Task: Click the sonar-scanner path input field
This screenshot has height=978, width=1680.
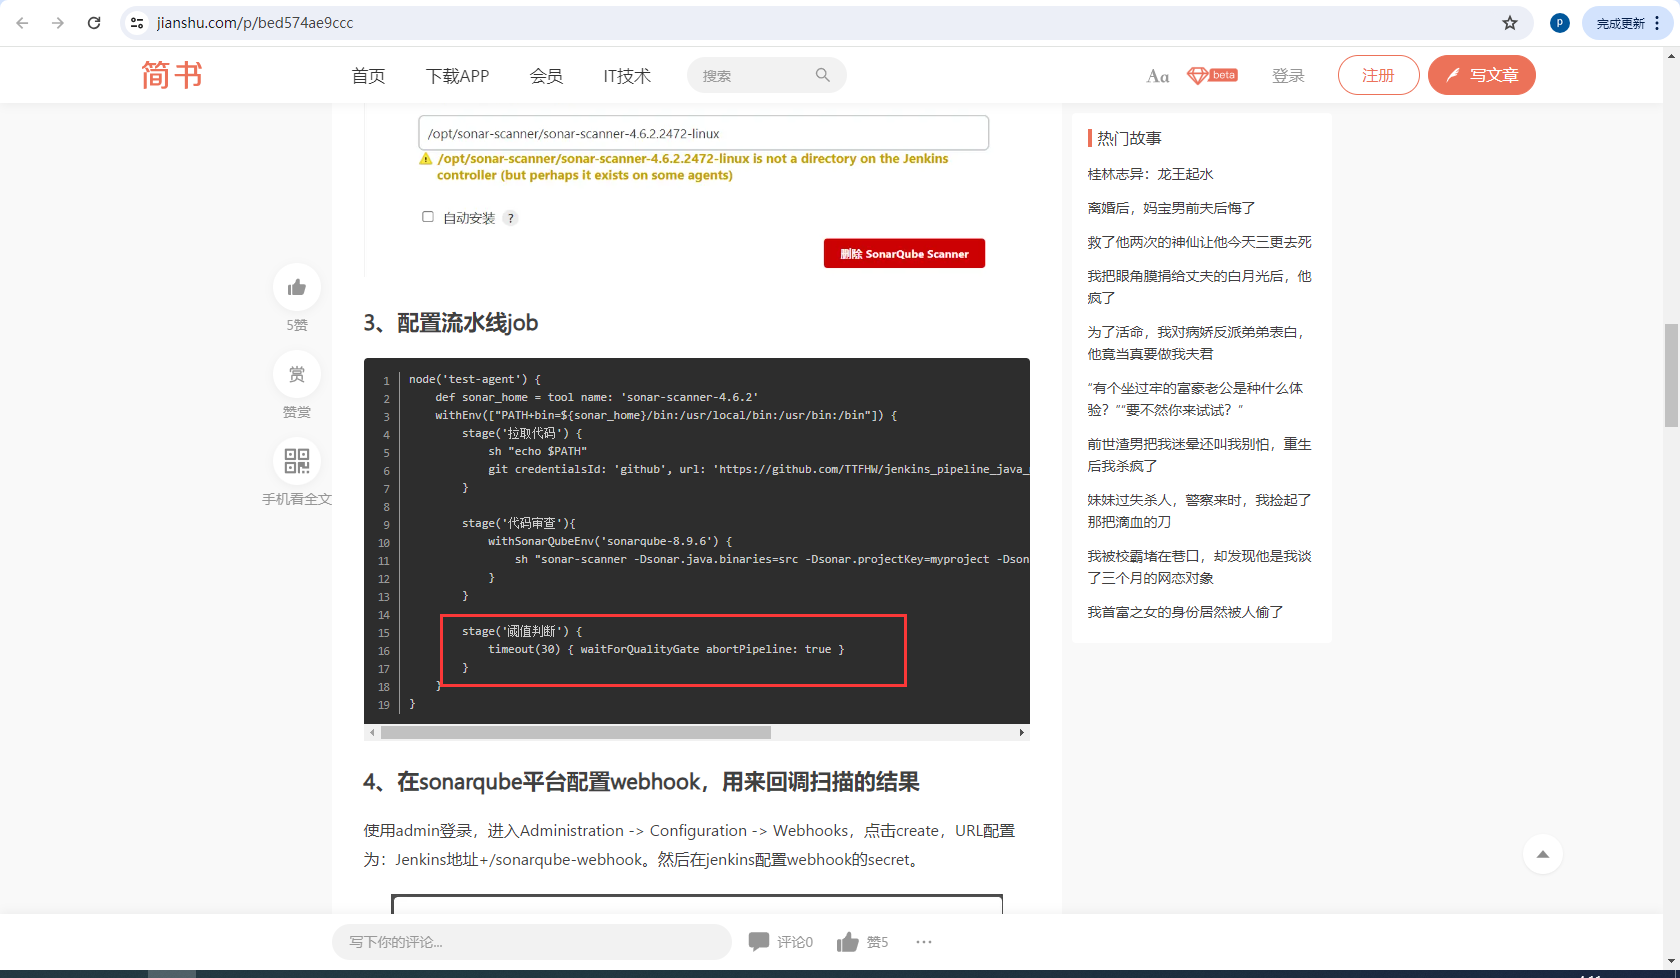Action: click(703, 133)
